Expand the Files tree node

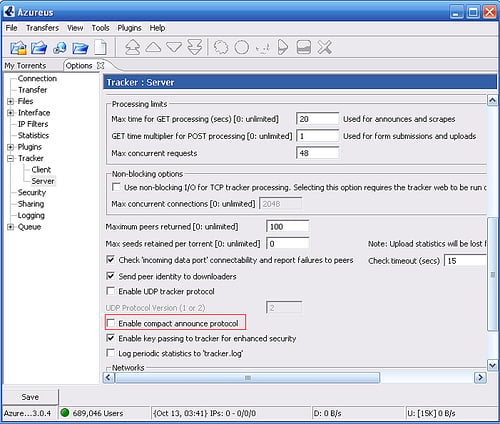(11, 101)
